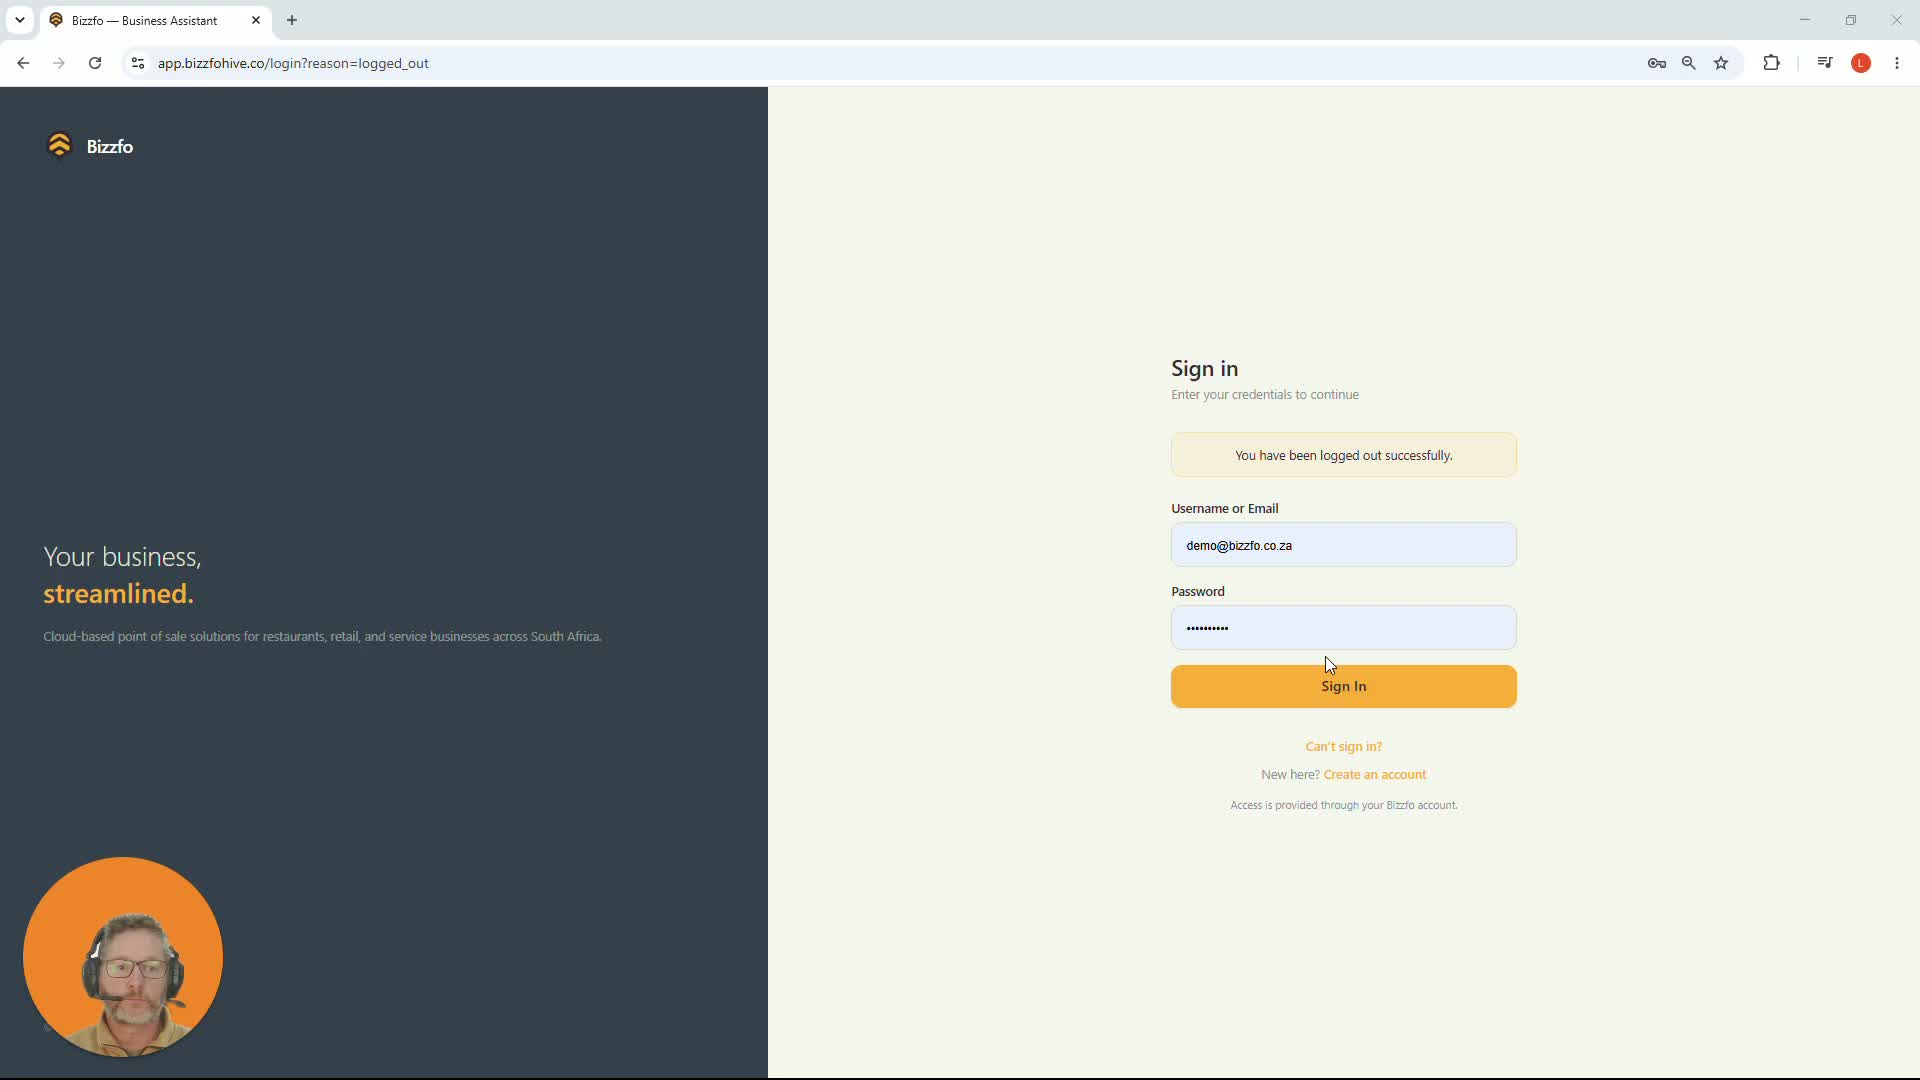Click the Bizzfo logo icon
The width and height of the screenshot is (1920, 1080).
pos(59,146)
